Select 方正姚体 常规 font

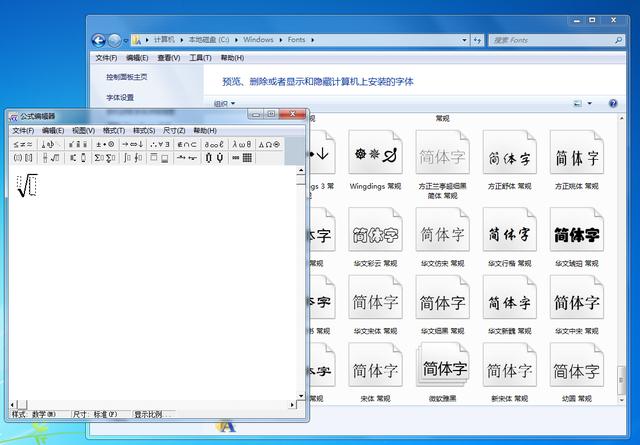point(576,160)
